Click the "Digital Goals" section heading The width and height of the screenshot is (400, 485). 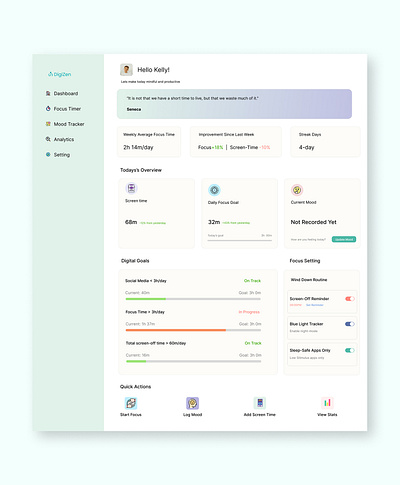tap(135, 261)
